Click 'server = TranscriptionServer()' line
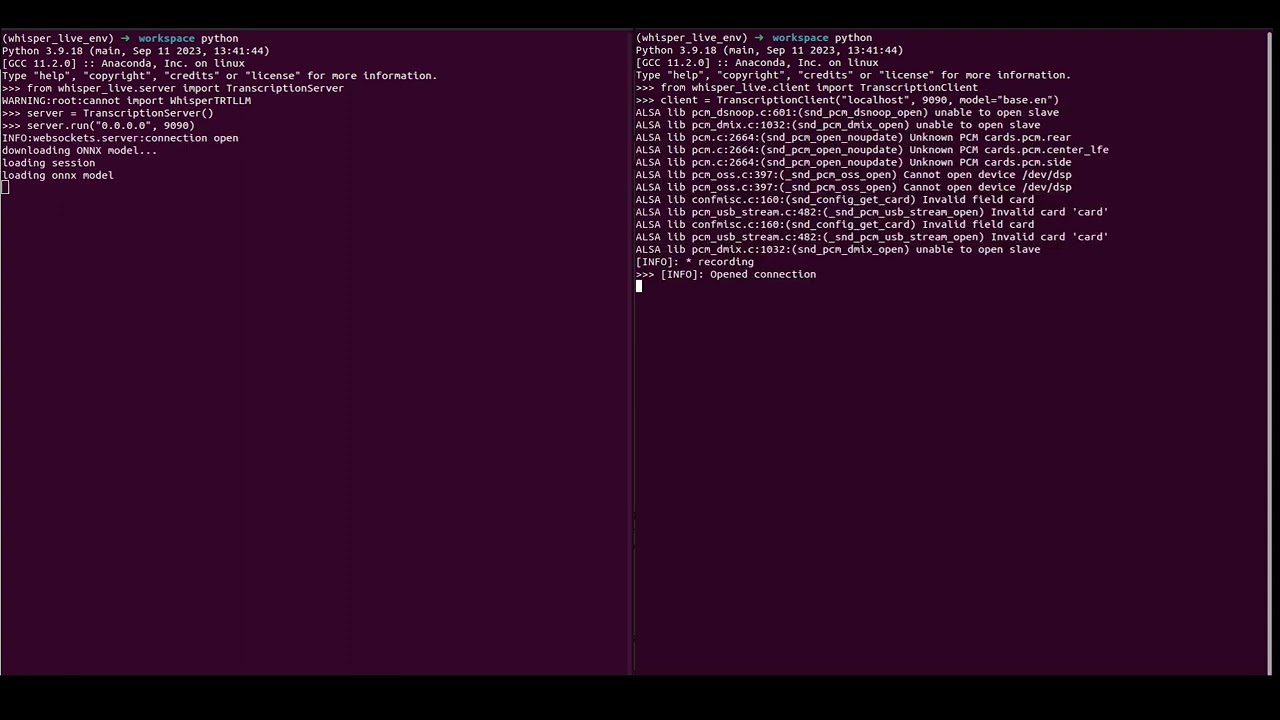This screenshot has height=720, width=1280. tap(108, 113)
